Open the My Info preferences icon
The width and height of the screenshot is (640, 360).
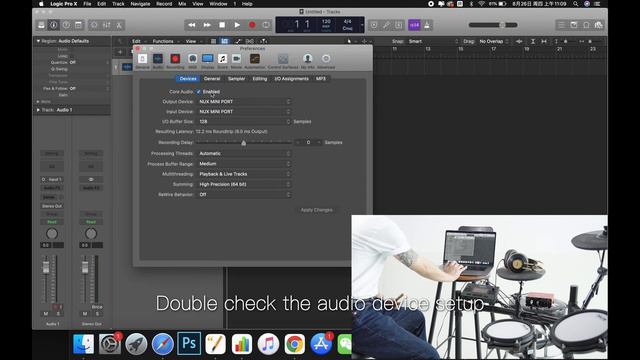click(308, 61)
